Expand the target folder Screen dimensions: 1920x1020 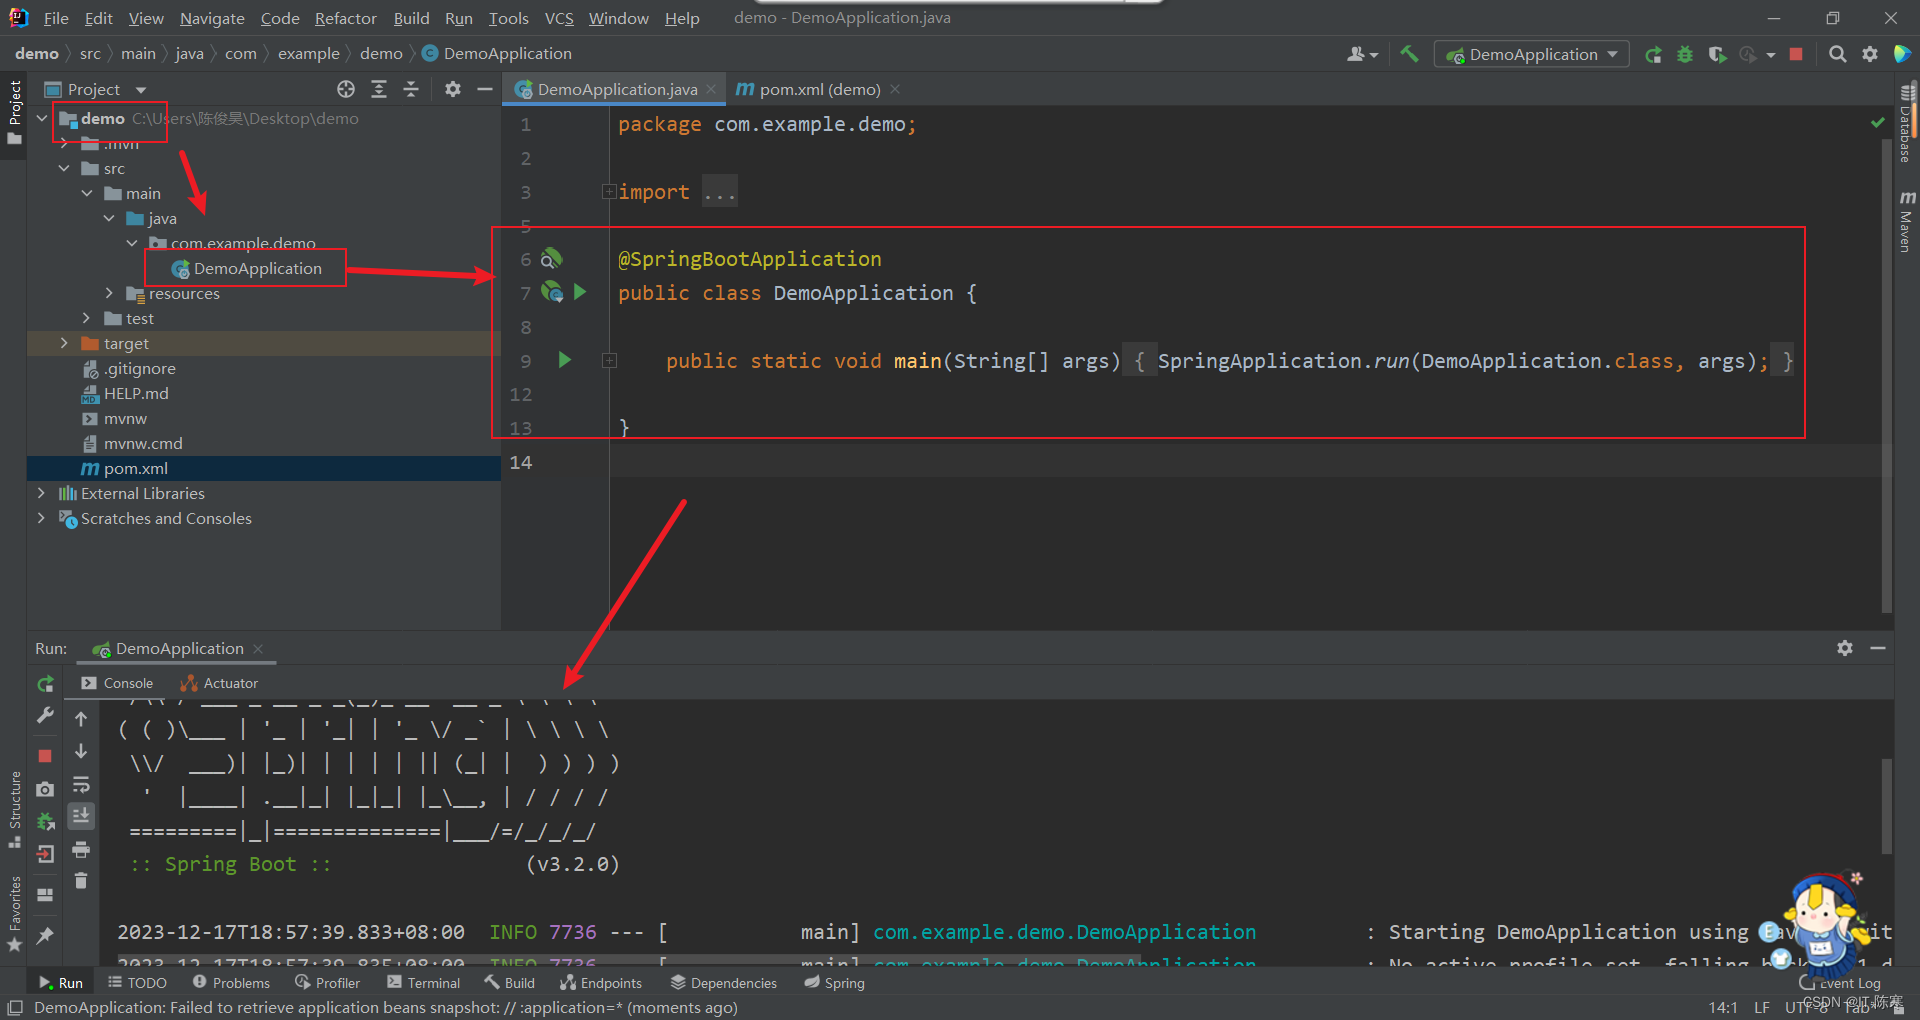[64, 343]
